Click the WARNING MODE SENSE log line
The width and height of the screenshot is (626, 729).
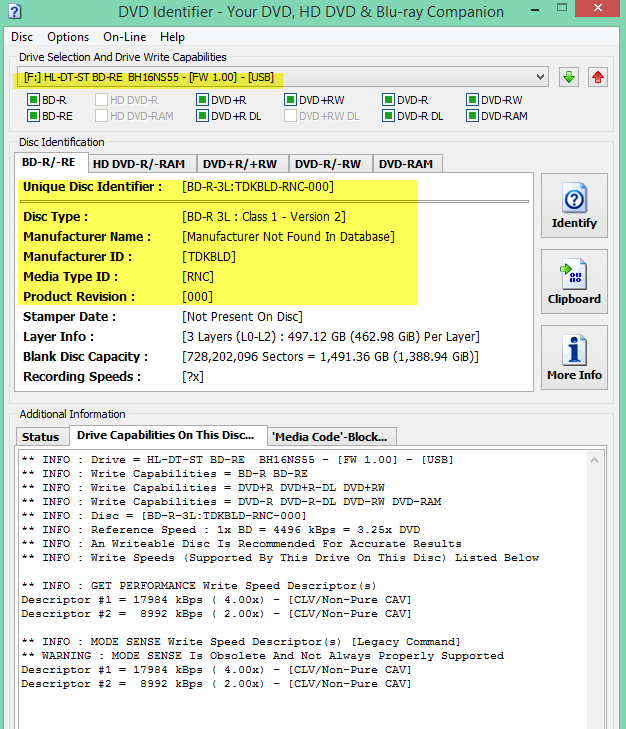pyautogui.click(x=263, y=656)
